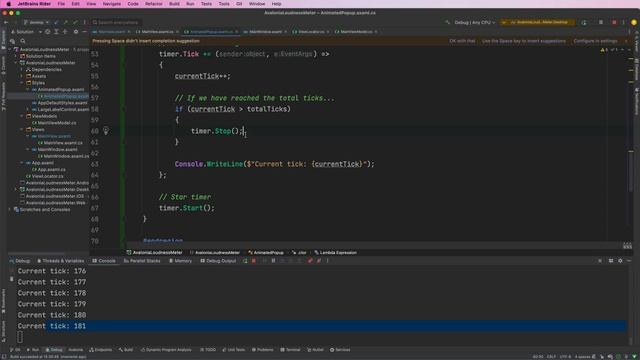Expand the Assets folder
This screenshot has height=360, width=640.
pyautogui.click(x=22, y=76)
